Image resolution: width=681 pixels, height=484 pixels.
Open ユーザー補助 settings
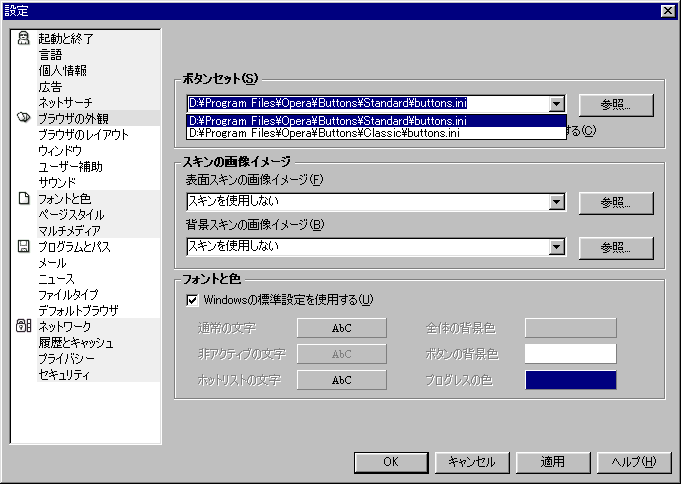click(x=70, y=166)
